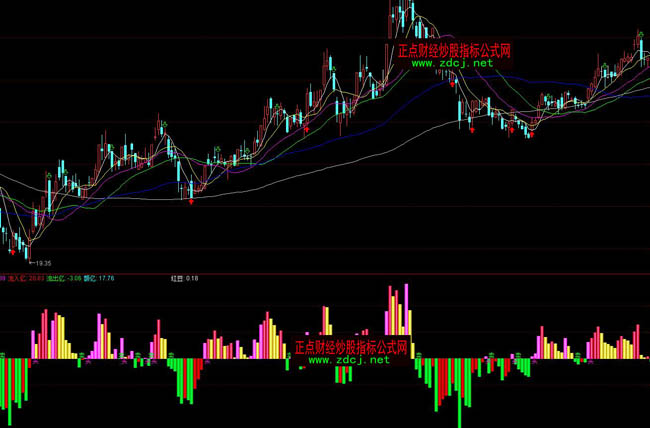Click the divider between price chart and indicator
This screenshot has width=650, height=428.
click(325, 272)
